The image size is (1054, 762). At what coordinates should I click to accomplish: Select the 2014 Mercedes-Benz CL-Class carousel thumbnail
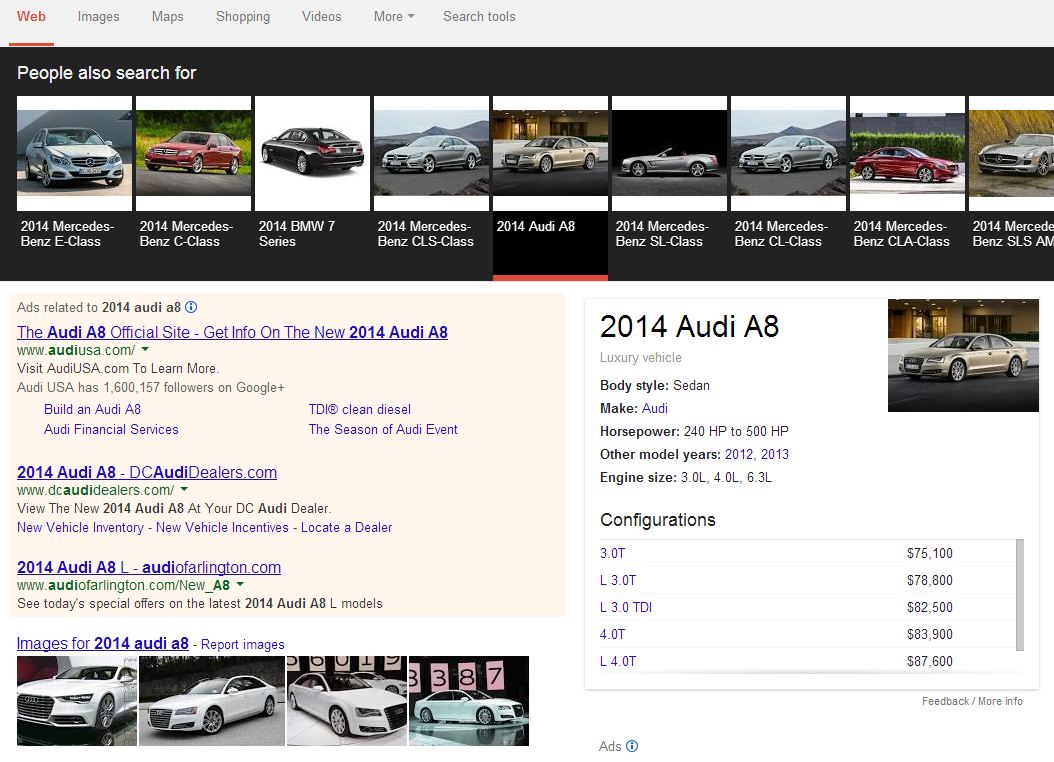coord(788,153)
